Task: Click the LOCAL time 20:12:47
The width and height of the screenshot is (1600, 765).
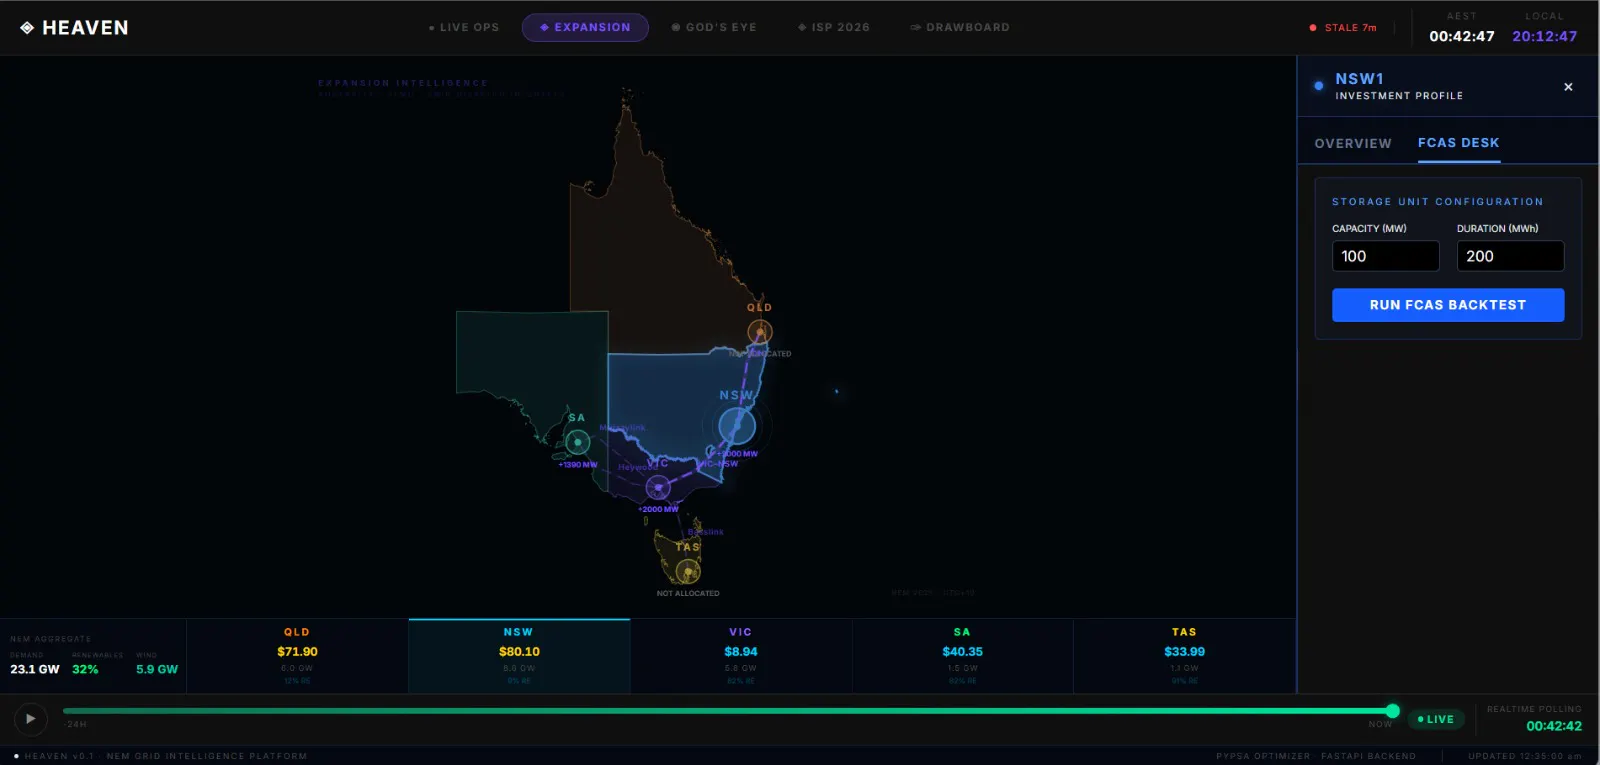Action: tap(1544, 36)
